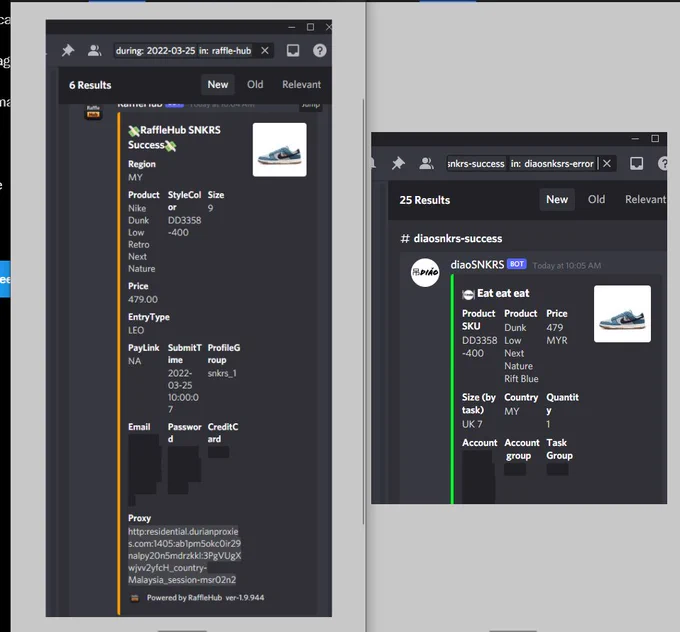The width and height of the screenshot is (680, 632).
Task: Open the # diaosnkrs-success channel header
Action: pyautogui.click(x=451, y=239)
